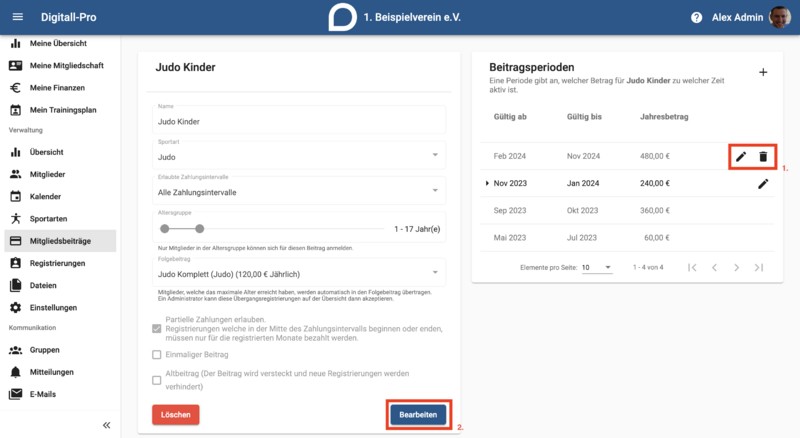Click the Mitglieder people icon
The image size is (800, 438).
click(x=16, y=174)
